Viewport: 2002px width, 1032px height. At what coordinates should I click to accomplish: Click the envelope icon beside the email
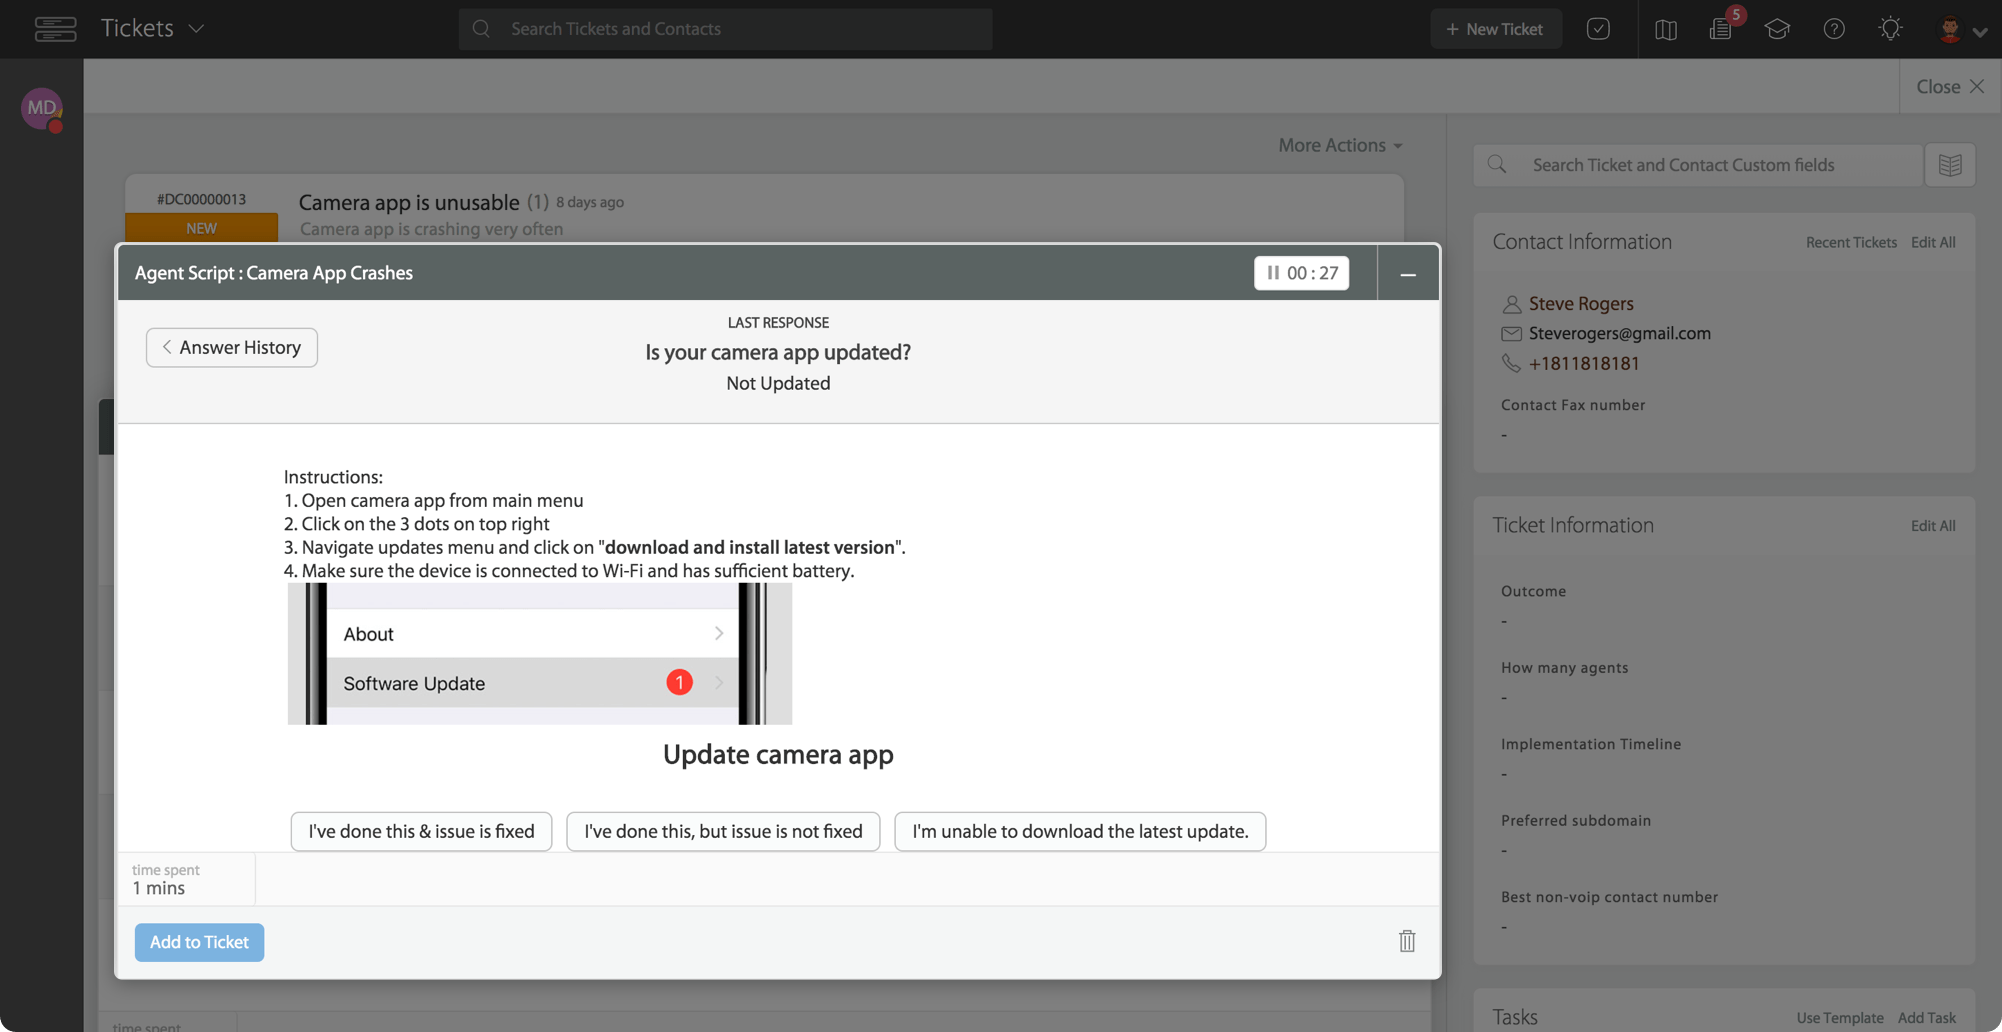click(x=1511, y=333)
